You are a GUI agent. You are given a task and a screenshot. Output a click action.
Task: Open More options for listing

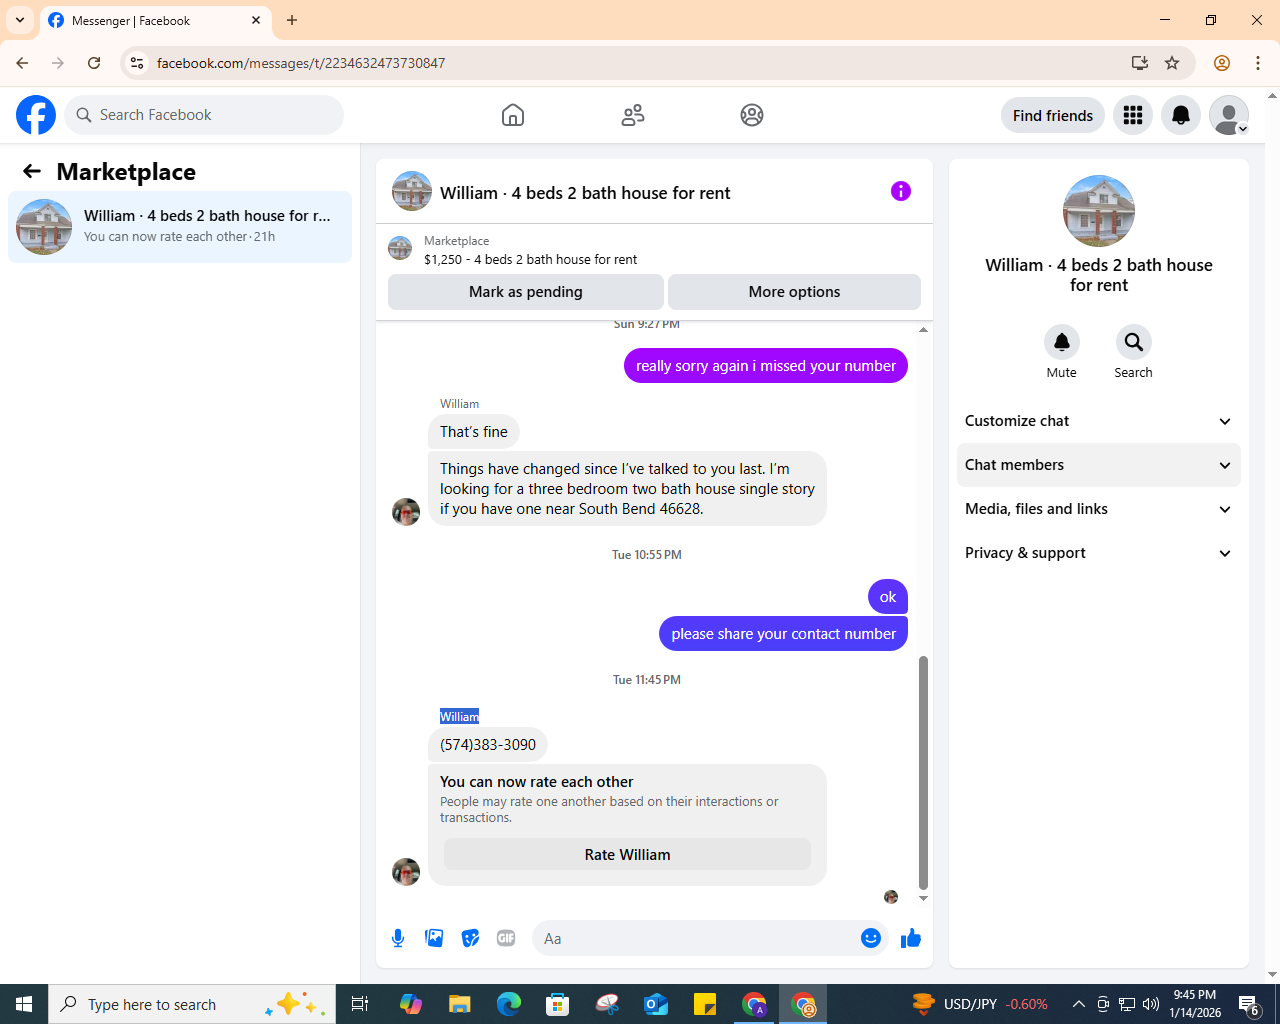794,292
